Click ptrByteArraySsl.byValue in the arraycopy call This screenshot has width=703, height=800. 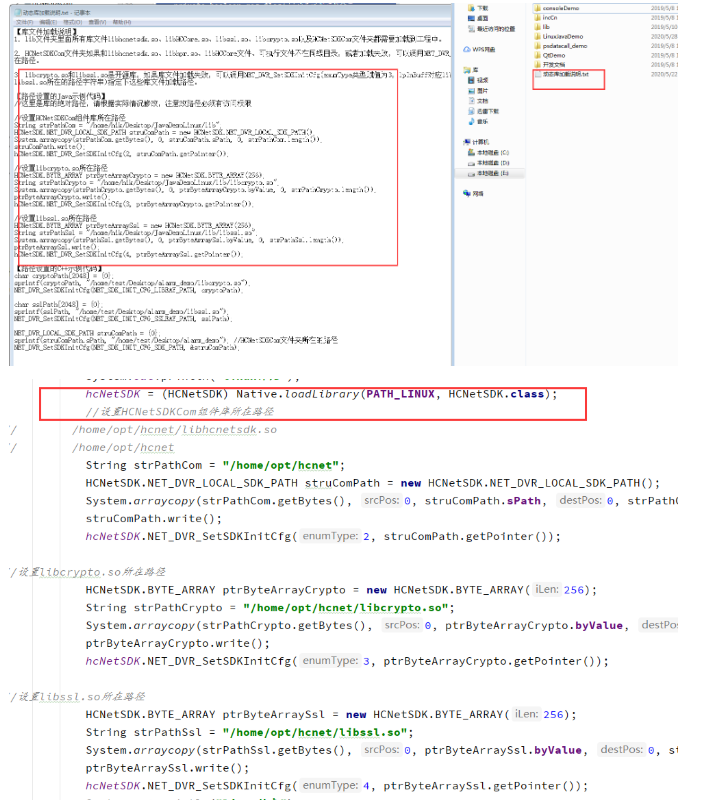coord(503,750)
